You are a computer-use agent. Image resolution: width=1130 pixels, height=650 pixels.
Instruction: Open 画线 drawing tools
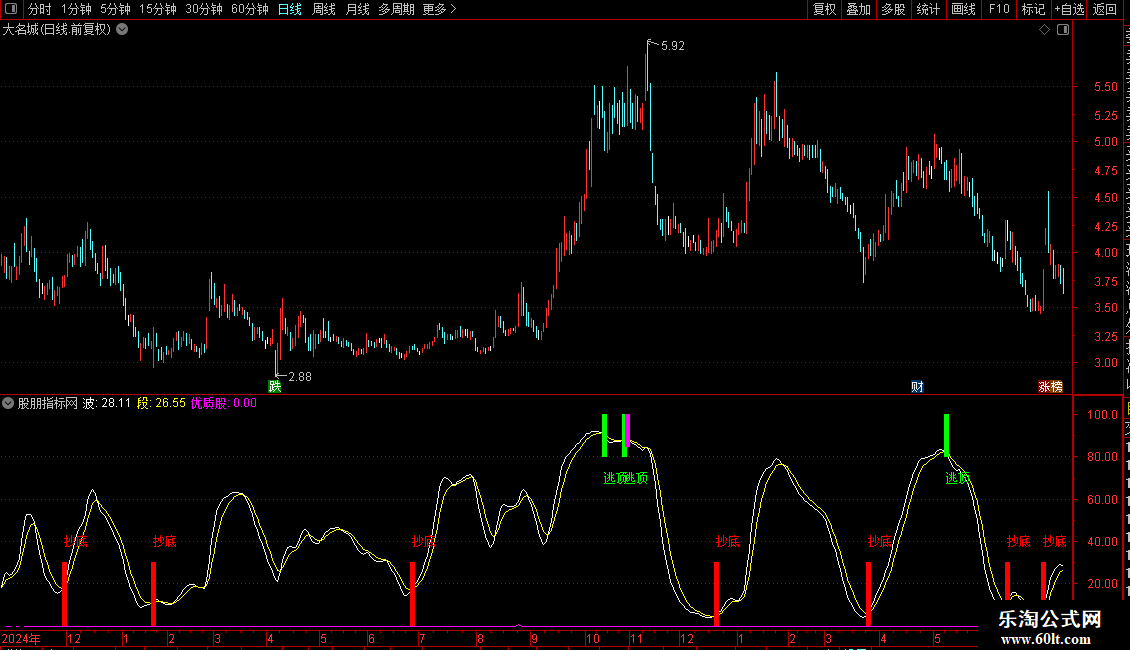[x=963, y=9]
